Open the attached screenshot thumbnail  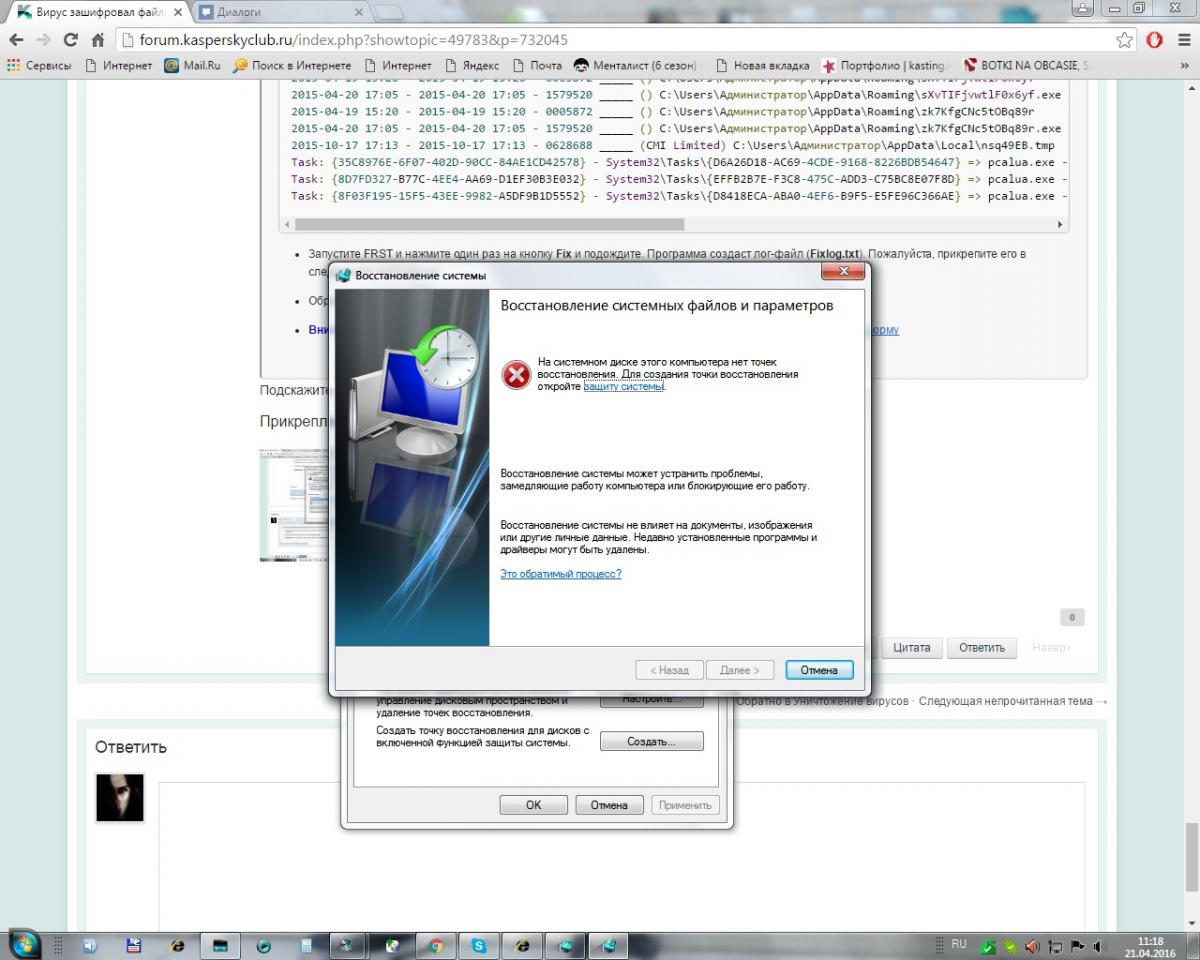coord(294,504)
